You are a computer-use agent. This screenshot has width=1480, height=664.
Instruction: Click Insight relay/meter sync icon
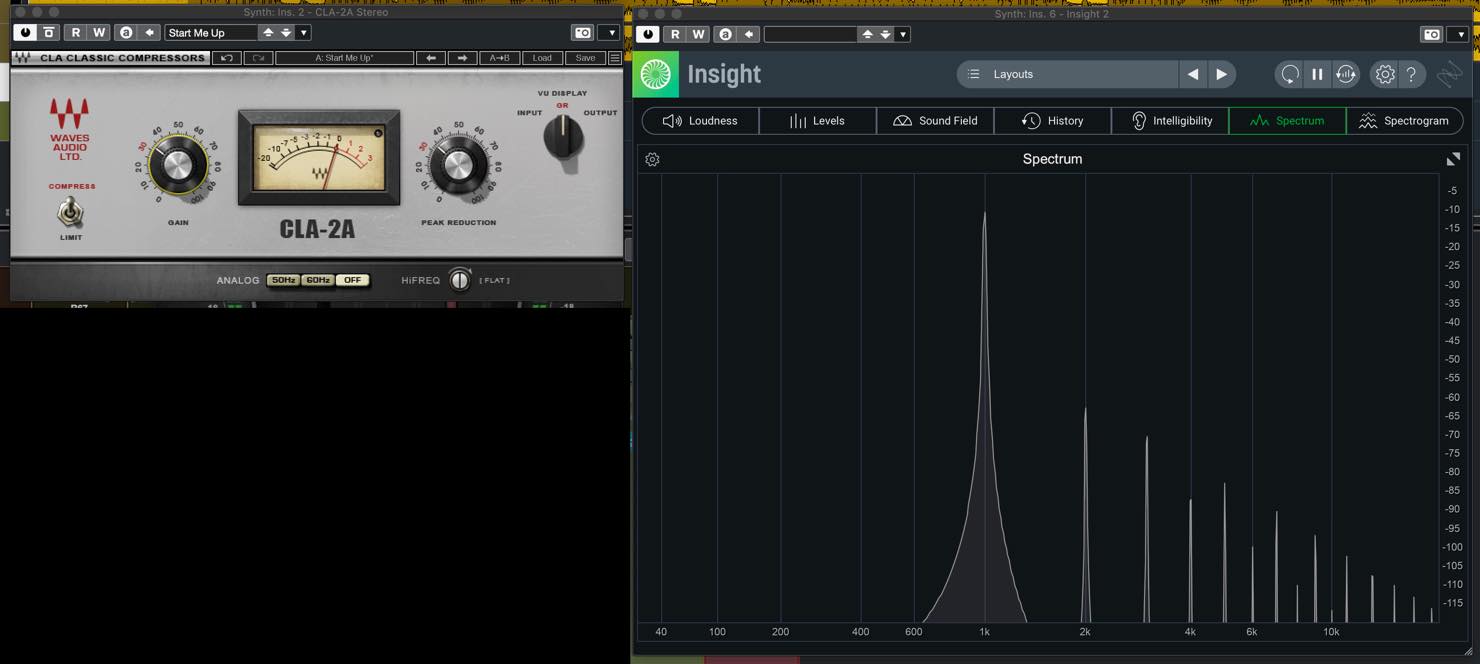tap(1346, 74)
